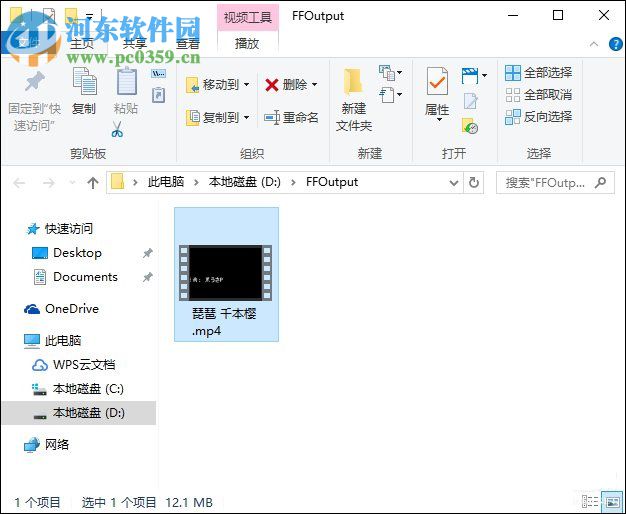Open the Properties (属性) checkmark icon
Image resolution: width=626 pixels, height=514 pixels.
[x=437, y=81]
